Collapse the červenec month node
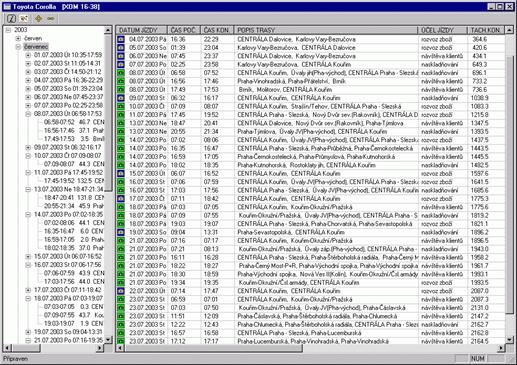Screen dimensions: 517x365 18,47
